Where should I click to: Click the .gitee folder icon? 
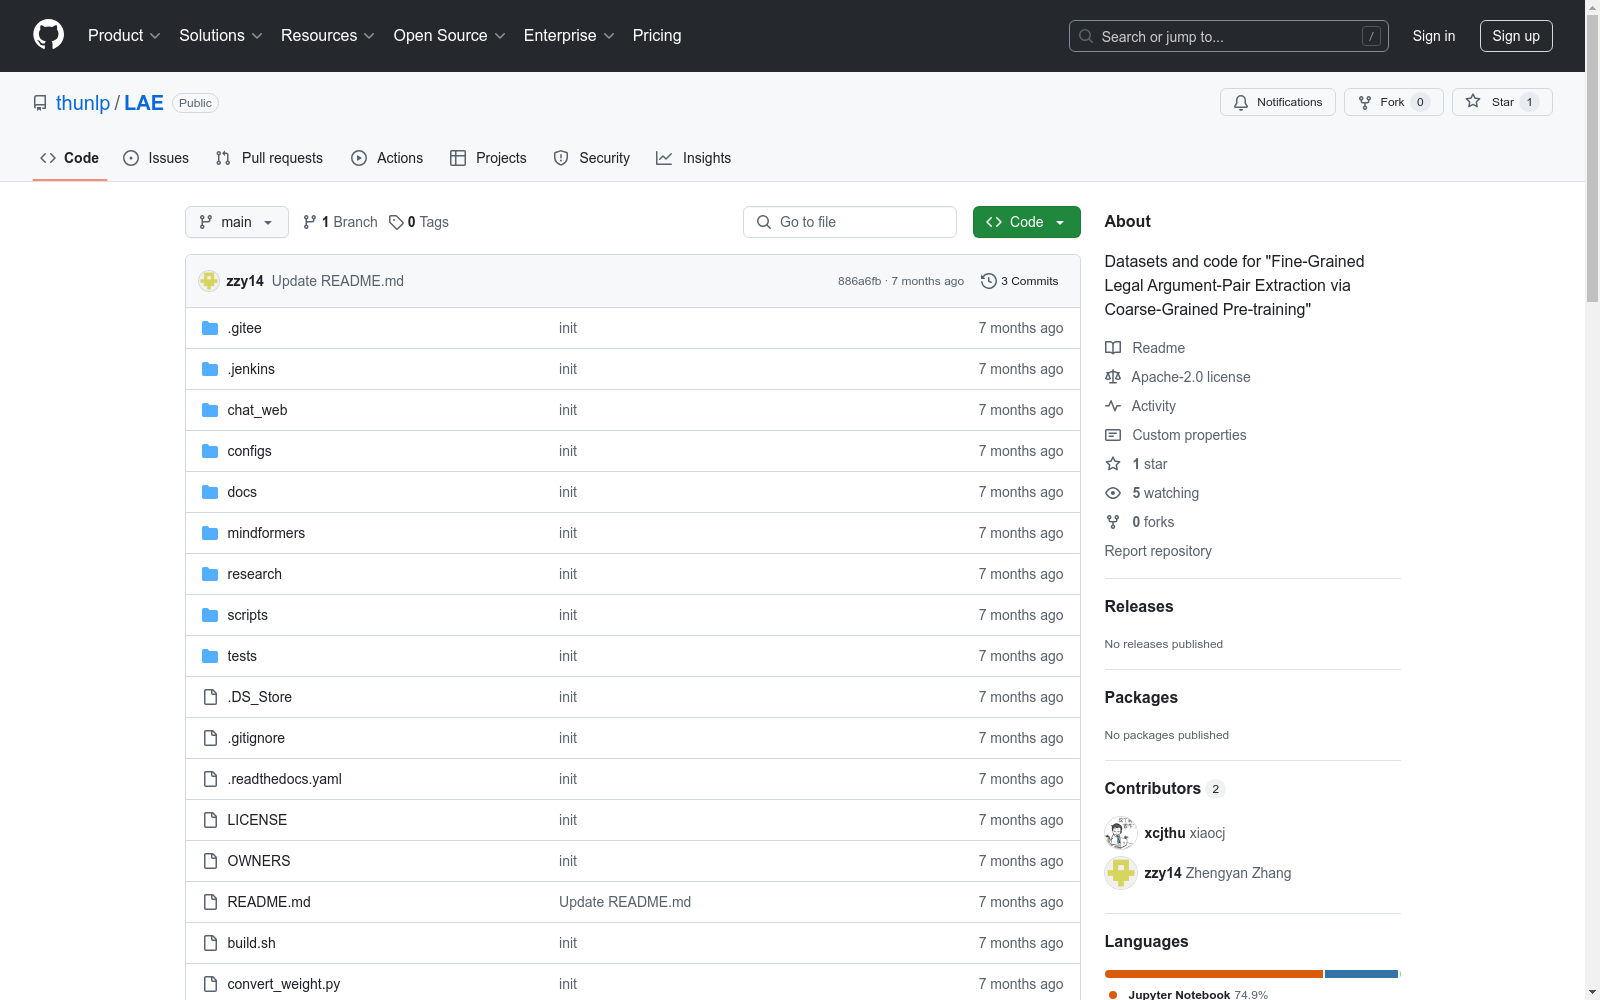pos(210,328)
